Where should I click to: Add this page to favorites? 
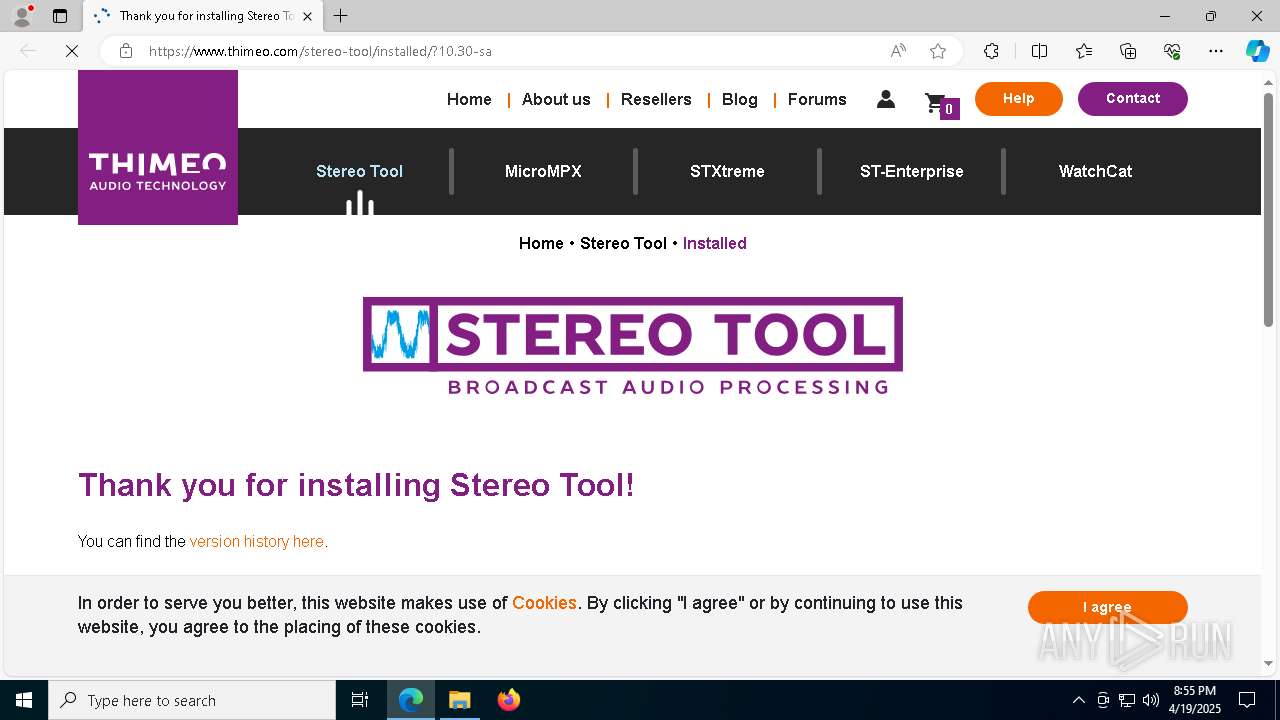coord(938,51)
